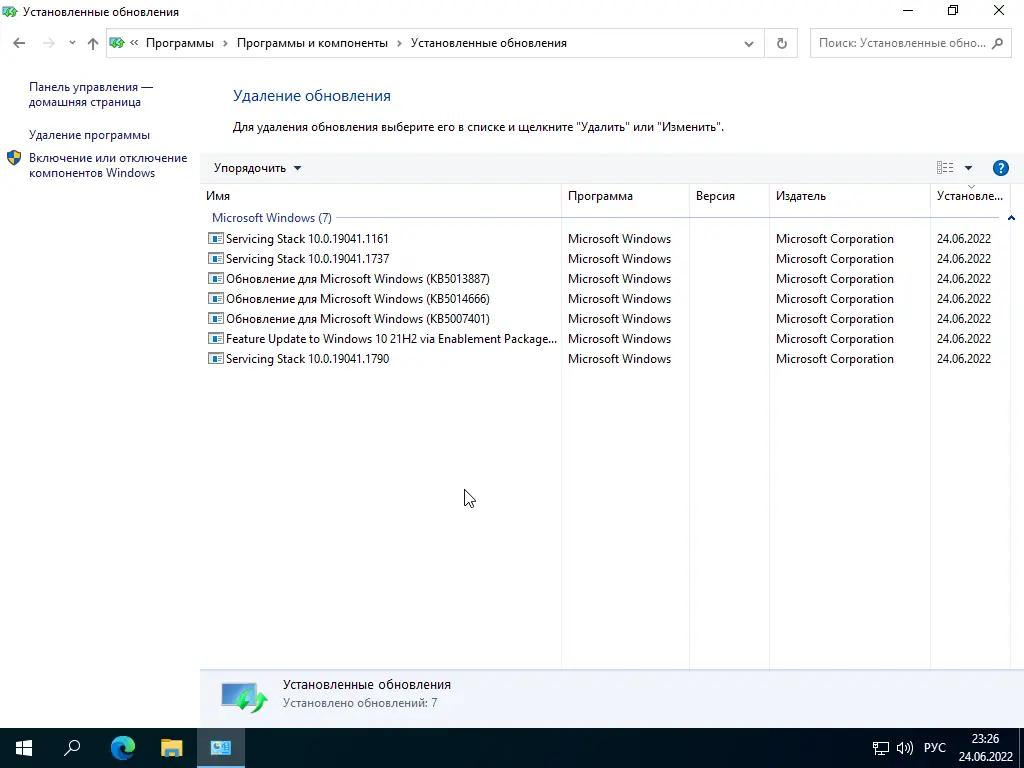Viewport: 1024px width, 768px height.
Task: Click icon of KB5014666 update
Action: tap(216, 298)
